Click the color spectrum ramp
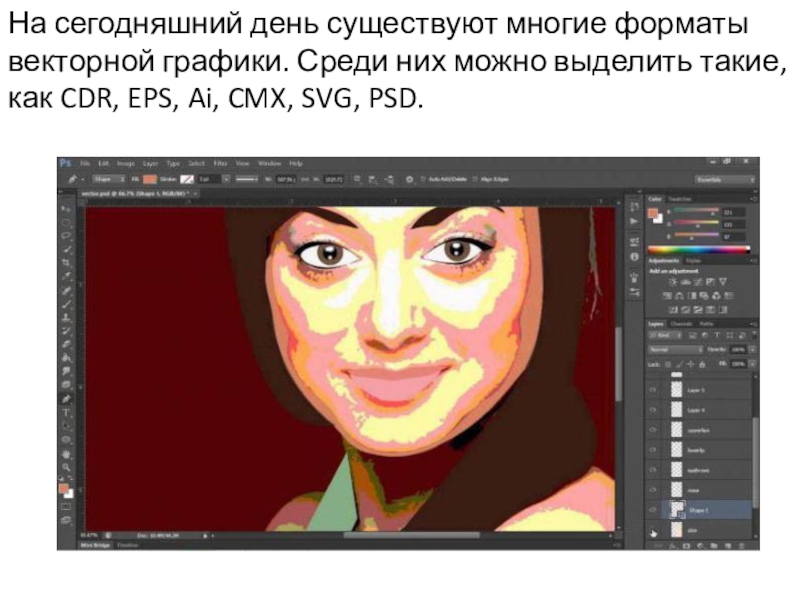This screenshot has width=800, height=600. 699,249
